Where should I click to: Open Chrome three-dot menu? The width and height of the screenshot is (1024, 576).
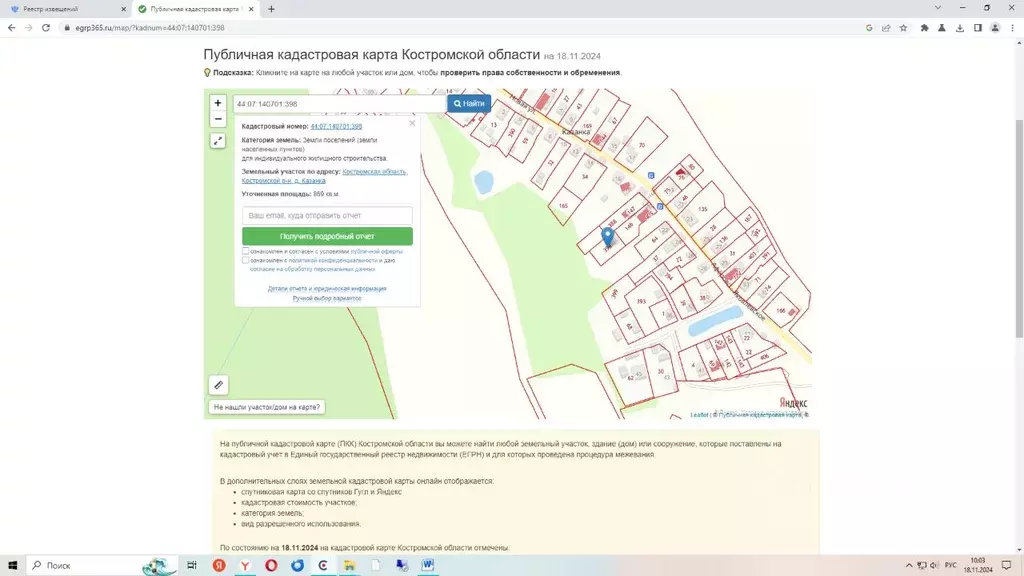1013,28
